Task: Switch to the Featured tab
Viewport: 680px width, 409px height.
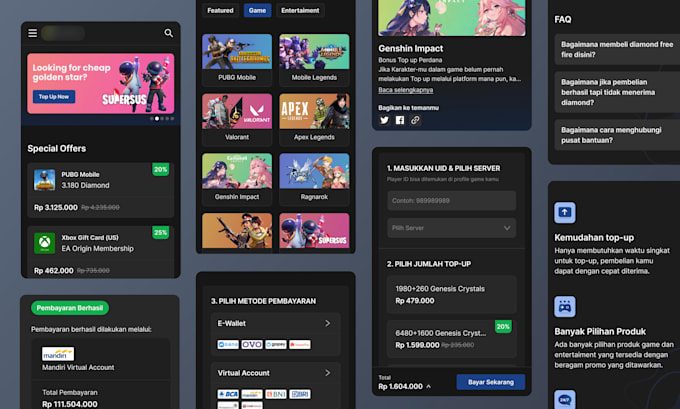Action: click(x=220, y=10)
